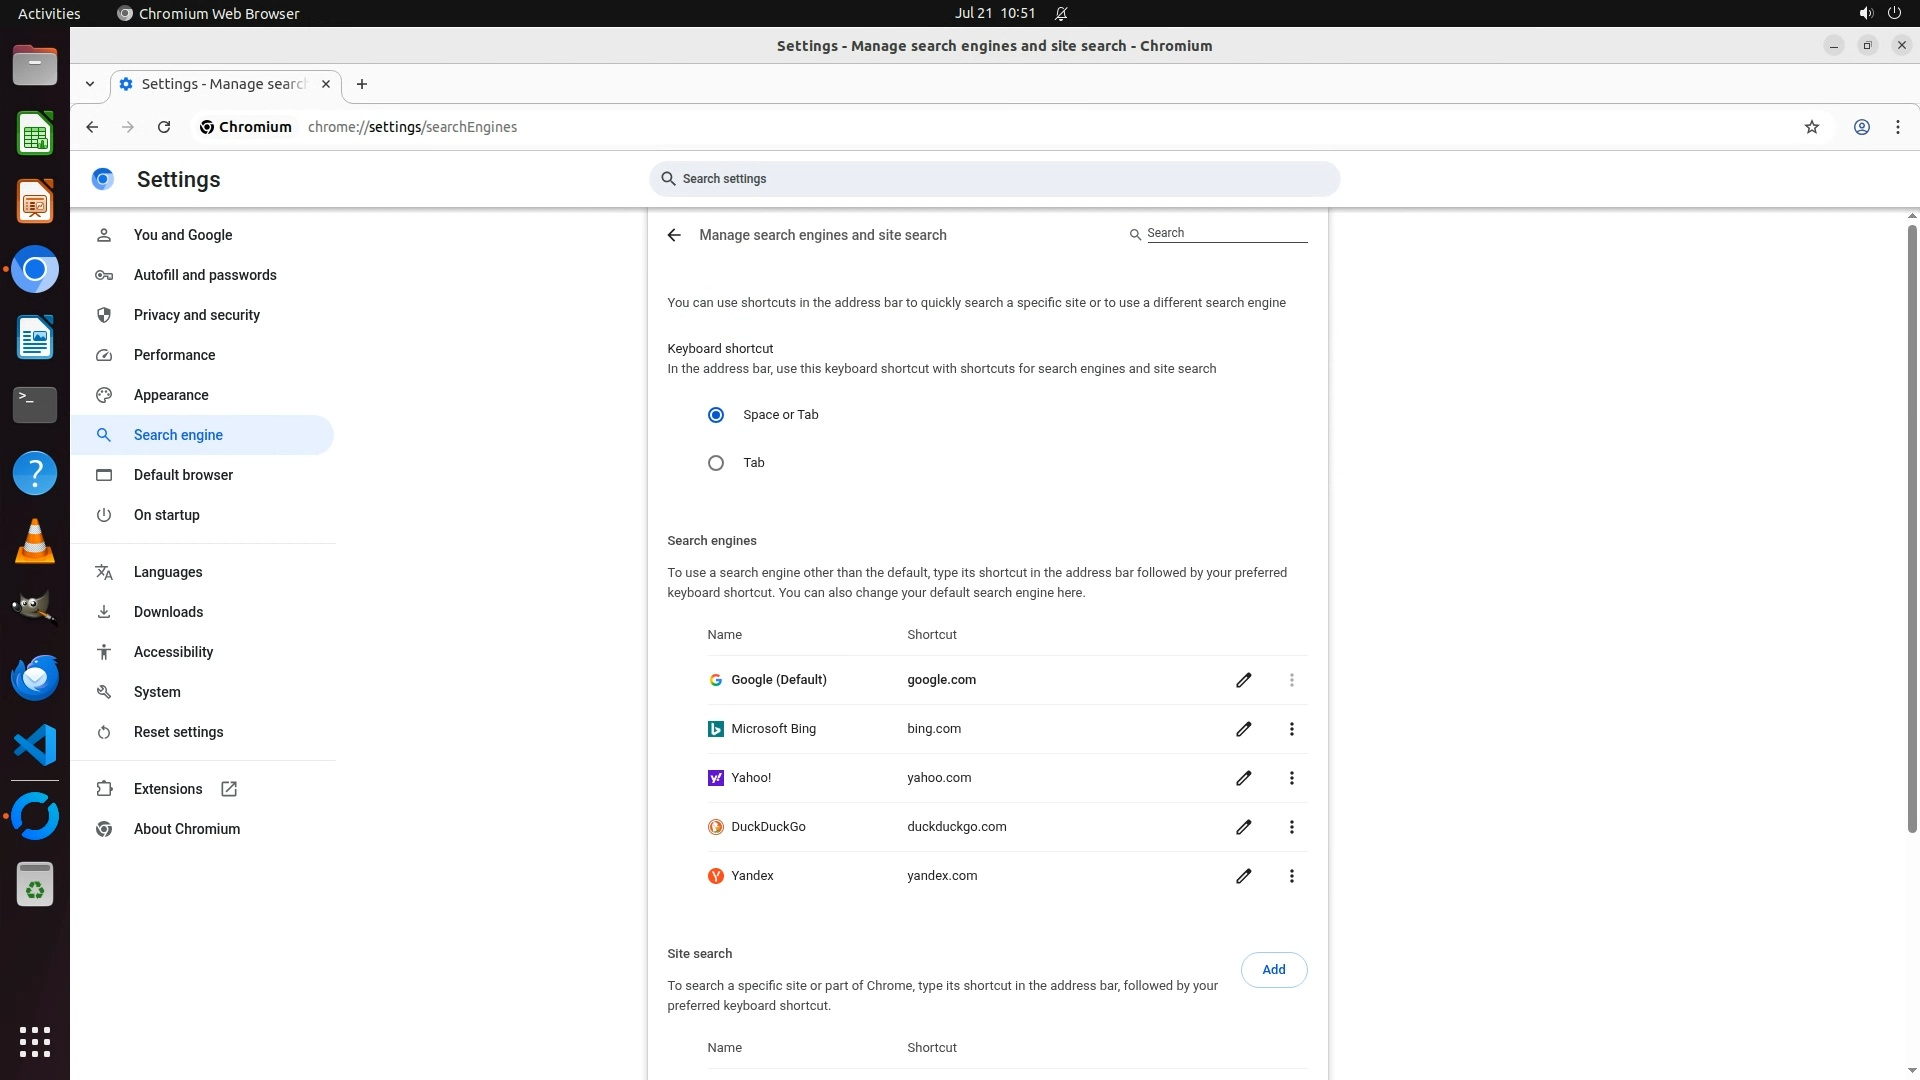Select the Tab-only keyboard shortcut radio
The image size is (1920, 1080).
coord(716,463)
